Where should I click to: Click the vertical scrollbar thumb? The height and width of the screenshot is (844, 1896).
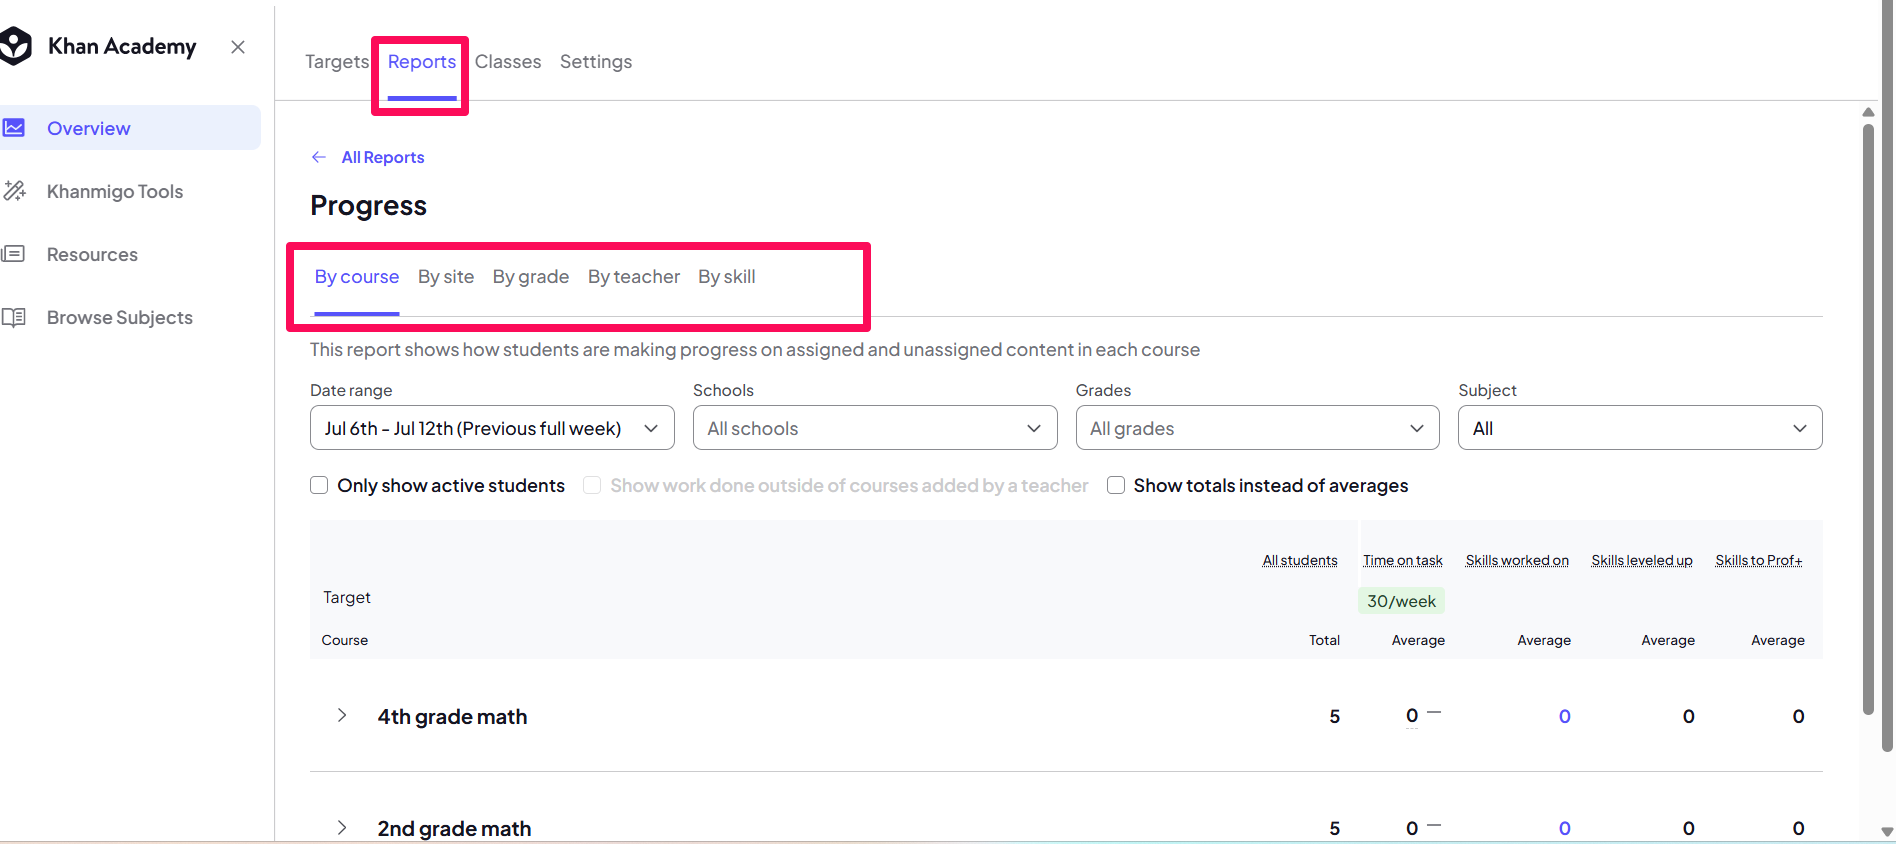coord(1868,418)
